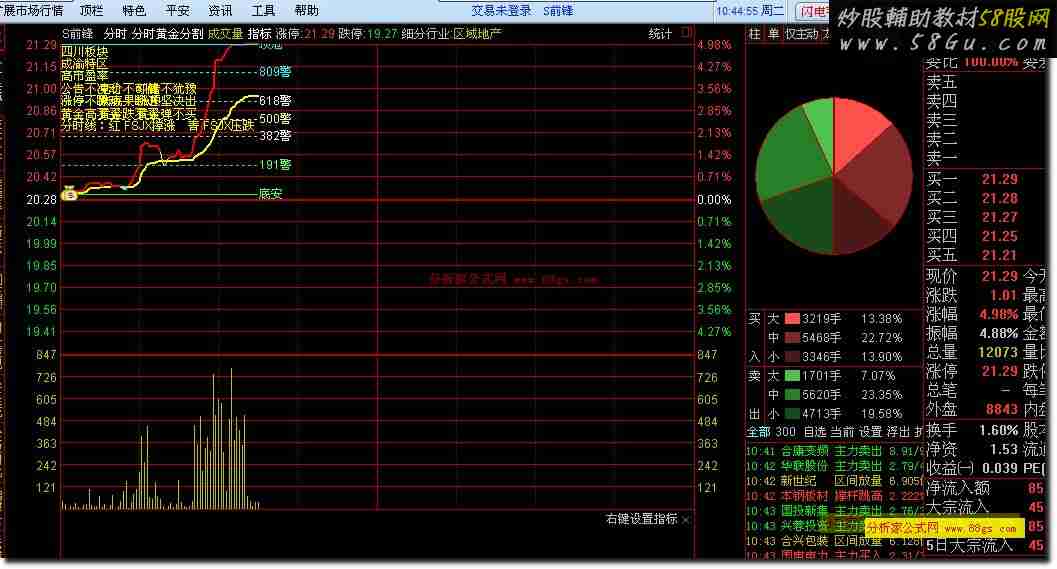Open the 帮助 menu
Image resolution: width=1057 pixels, height=569 pixels.
307,10
